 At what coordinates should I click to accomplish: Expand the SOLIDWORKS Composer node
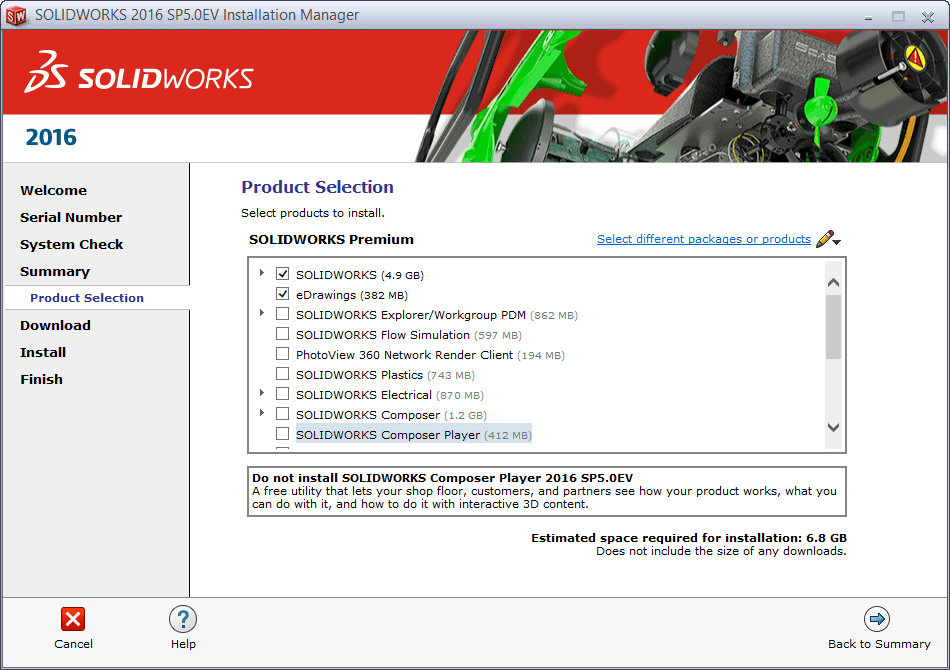pyautogui.click(x=262, y=413)
